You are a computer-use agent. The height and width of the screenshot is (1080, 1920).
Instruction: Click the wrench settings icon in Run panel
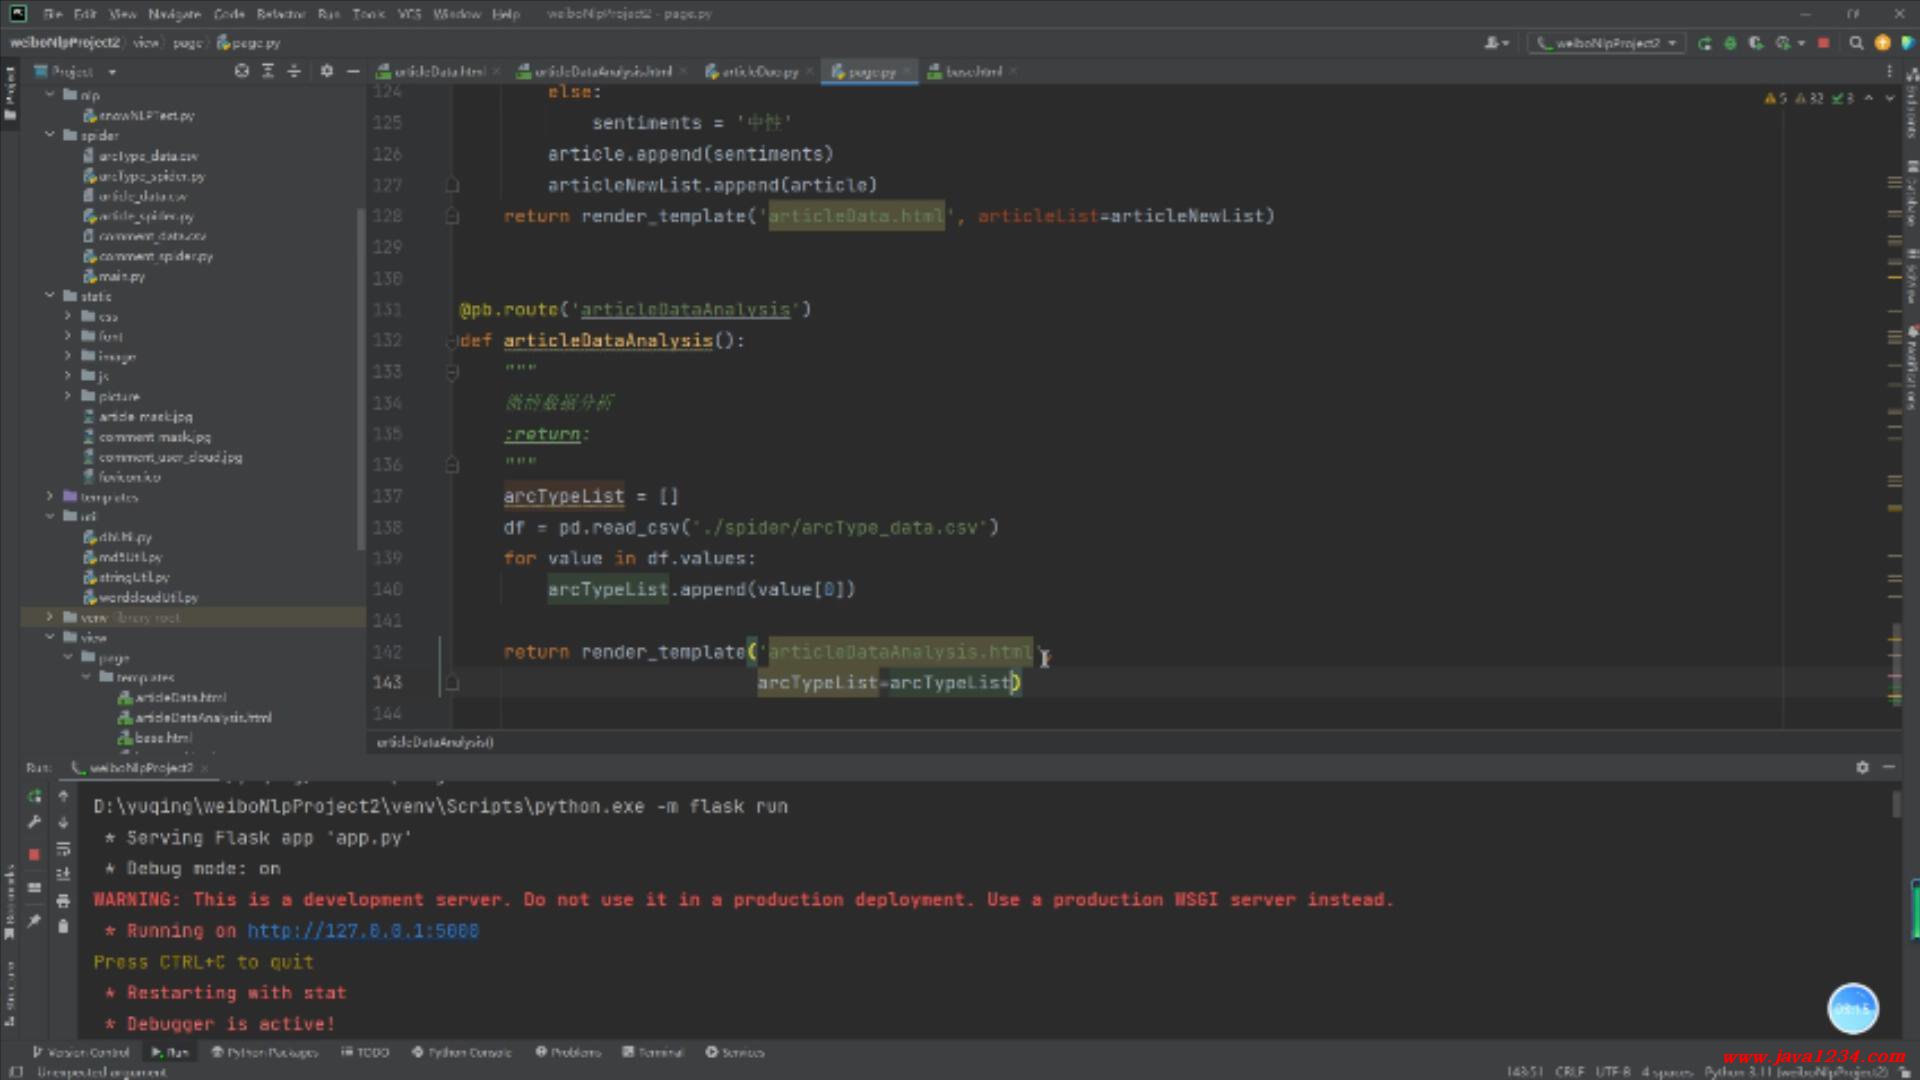pos(34,822)
